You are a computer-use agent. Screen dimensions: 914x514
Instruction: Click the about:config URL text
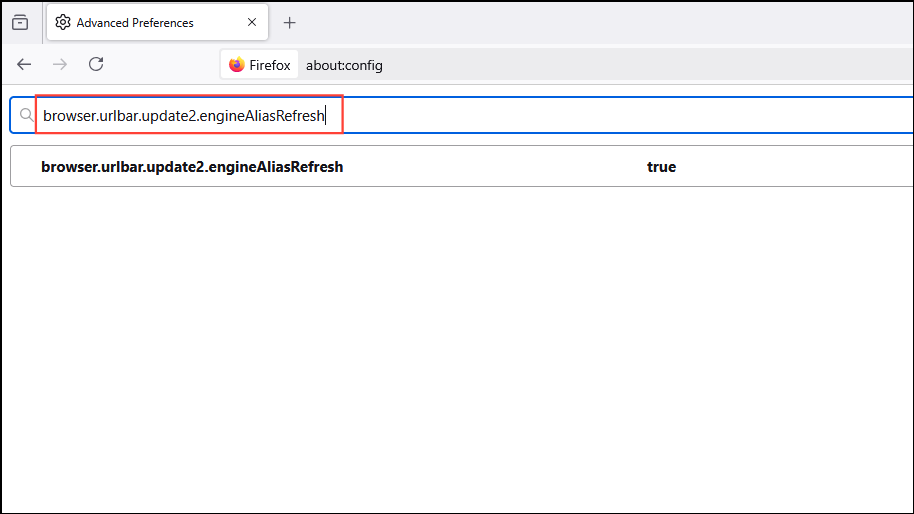[344, 65]
